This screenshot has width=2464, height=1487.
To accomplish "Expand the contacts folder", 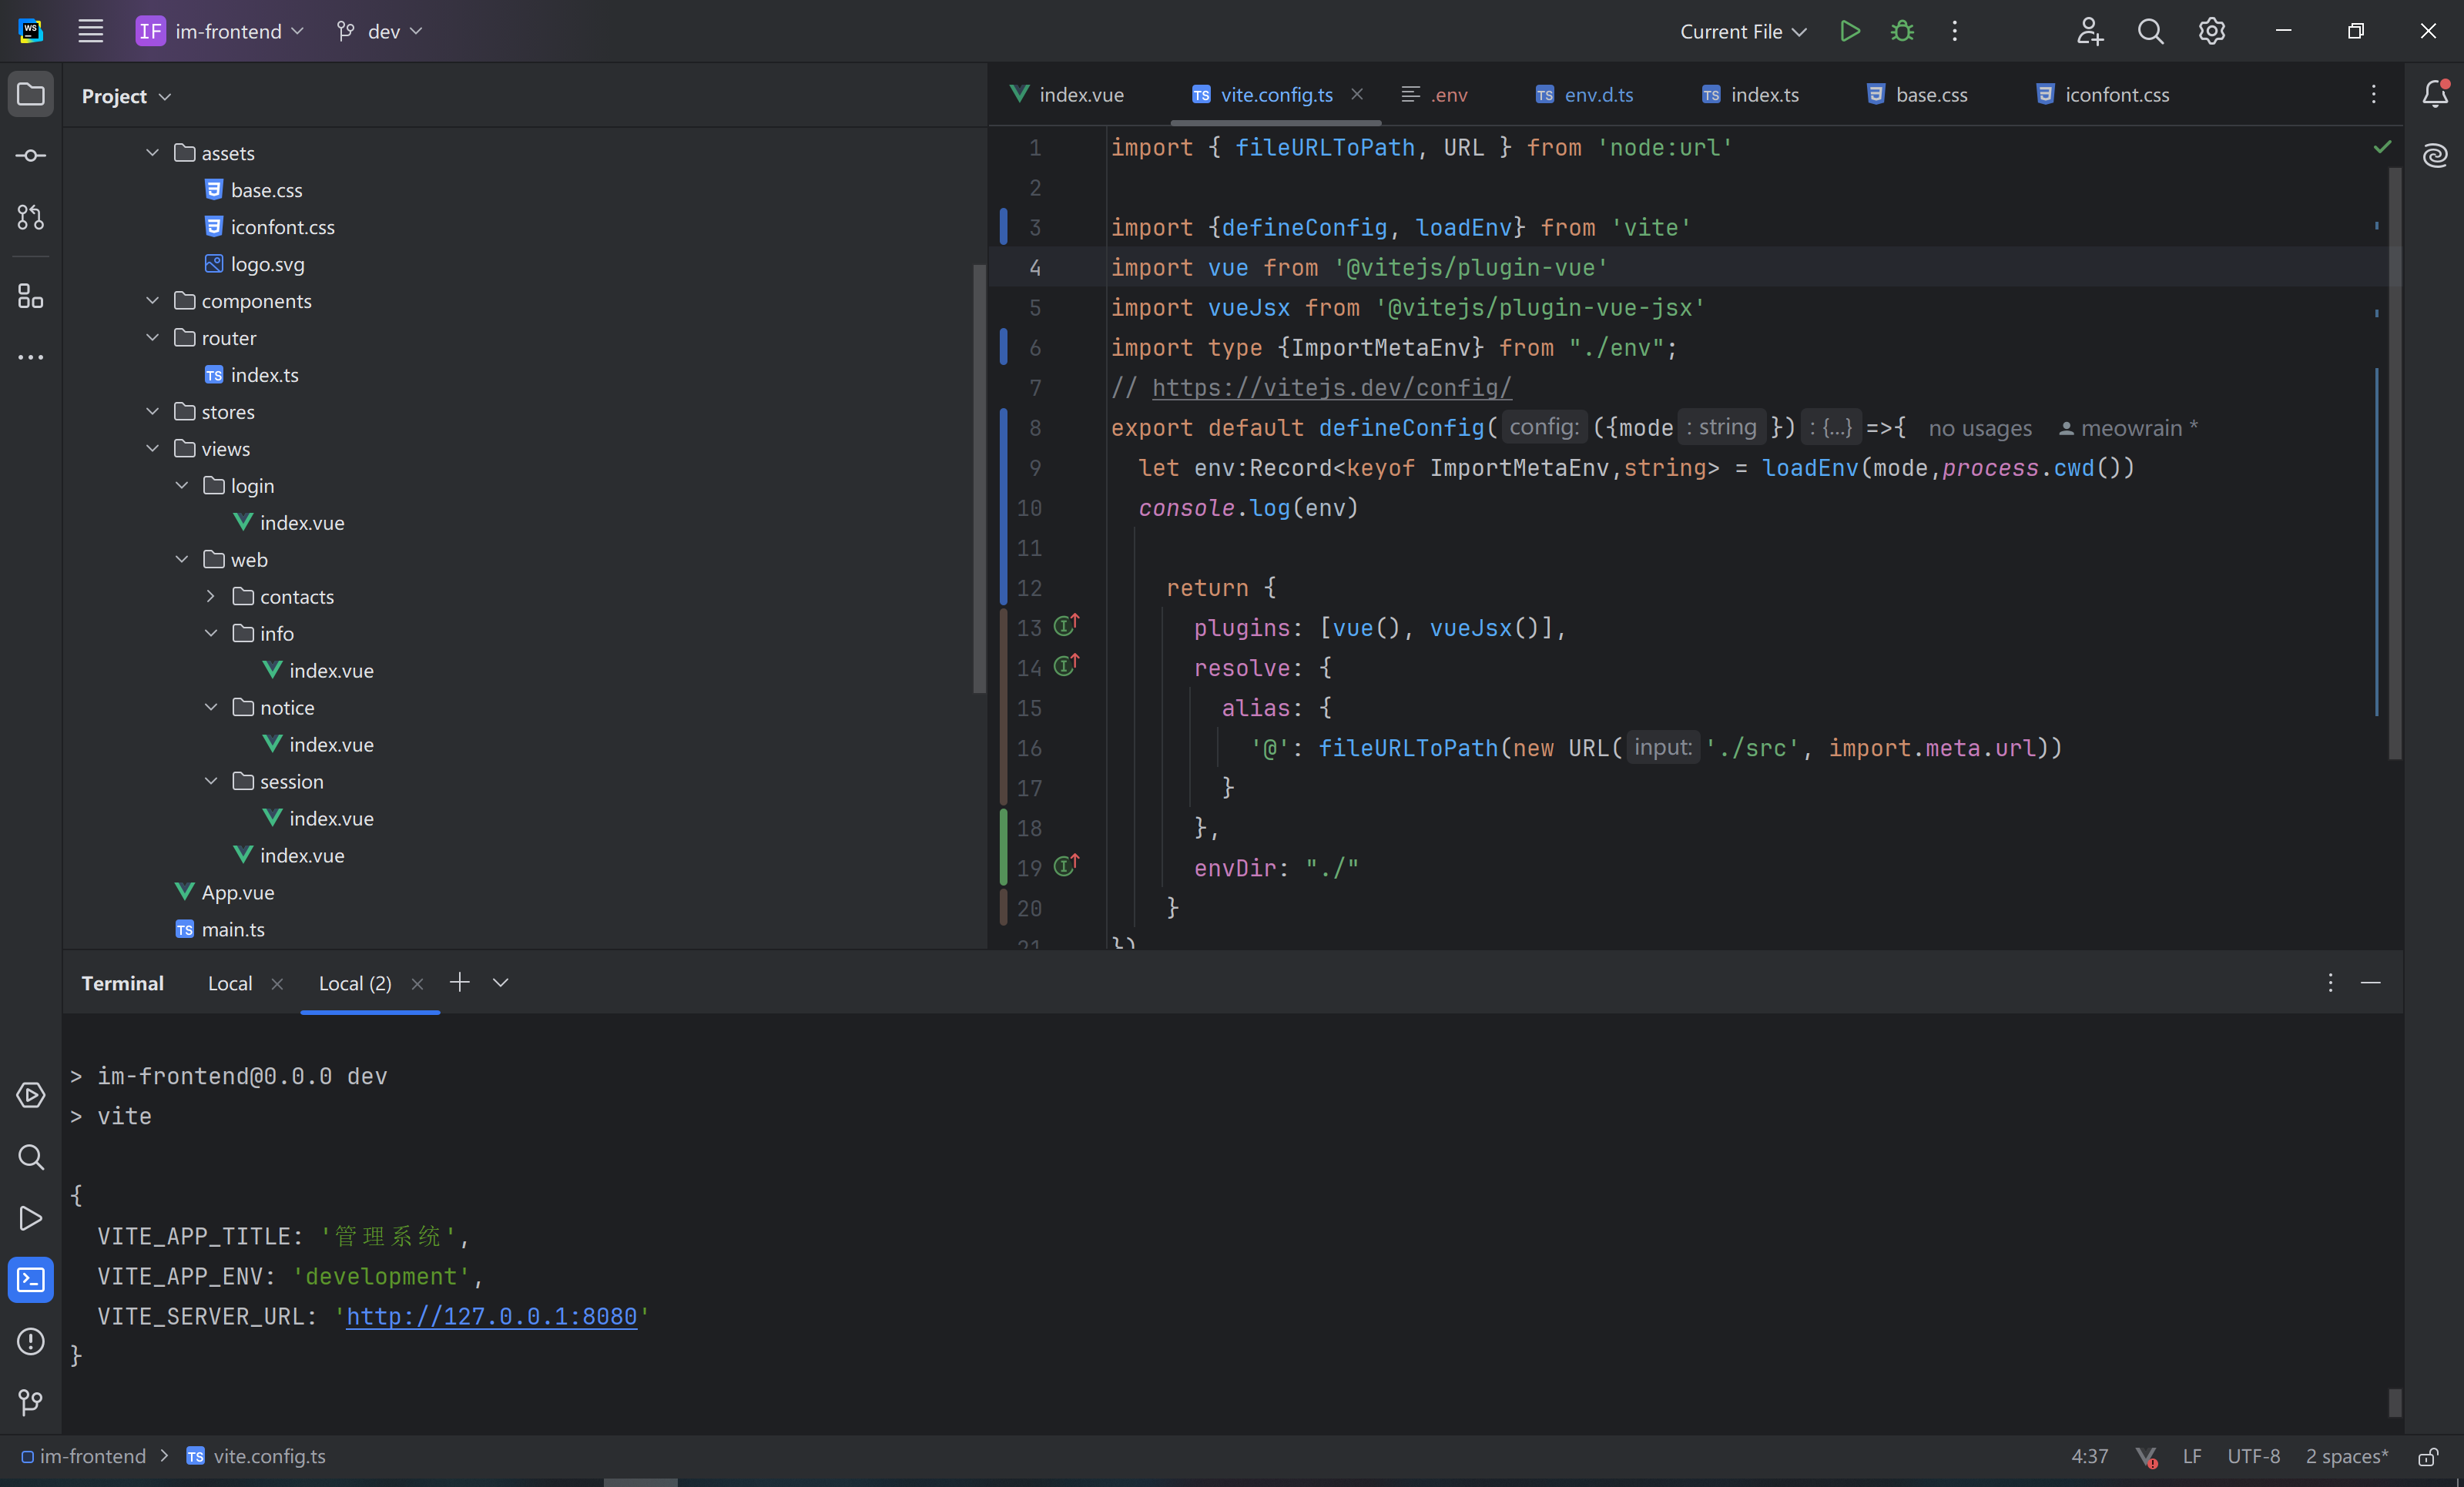I will click(211, 597).
